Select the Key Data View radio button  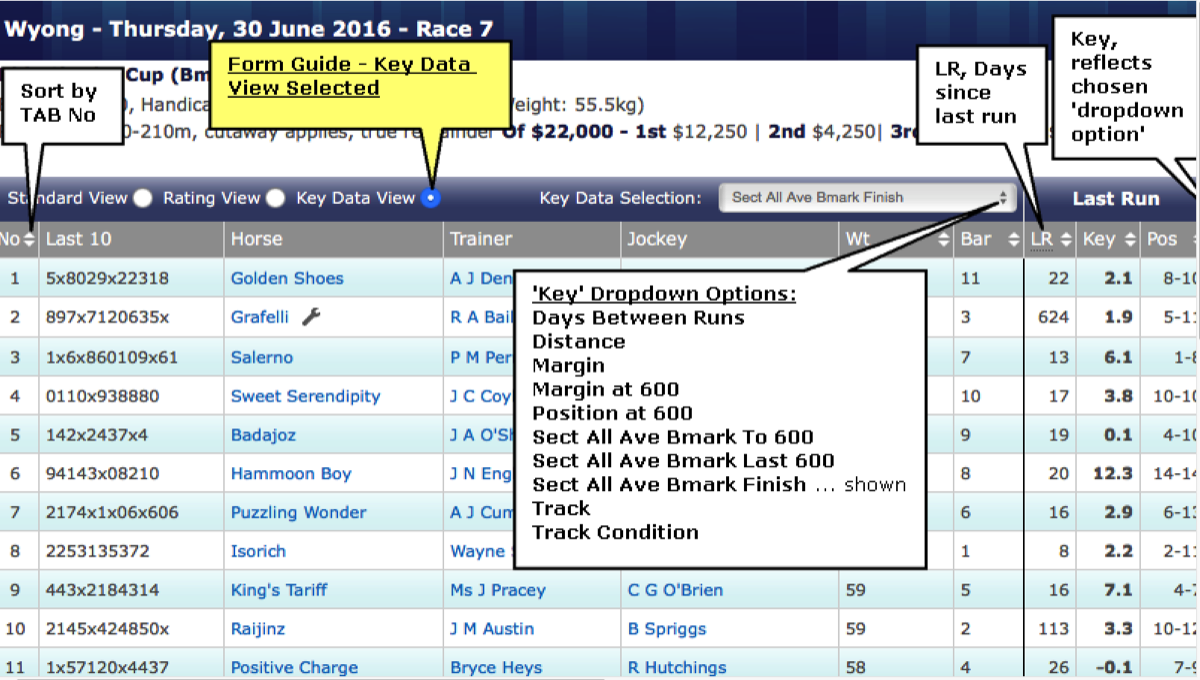click(x=430, y=198)
